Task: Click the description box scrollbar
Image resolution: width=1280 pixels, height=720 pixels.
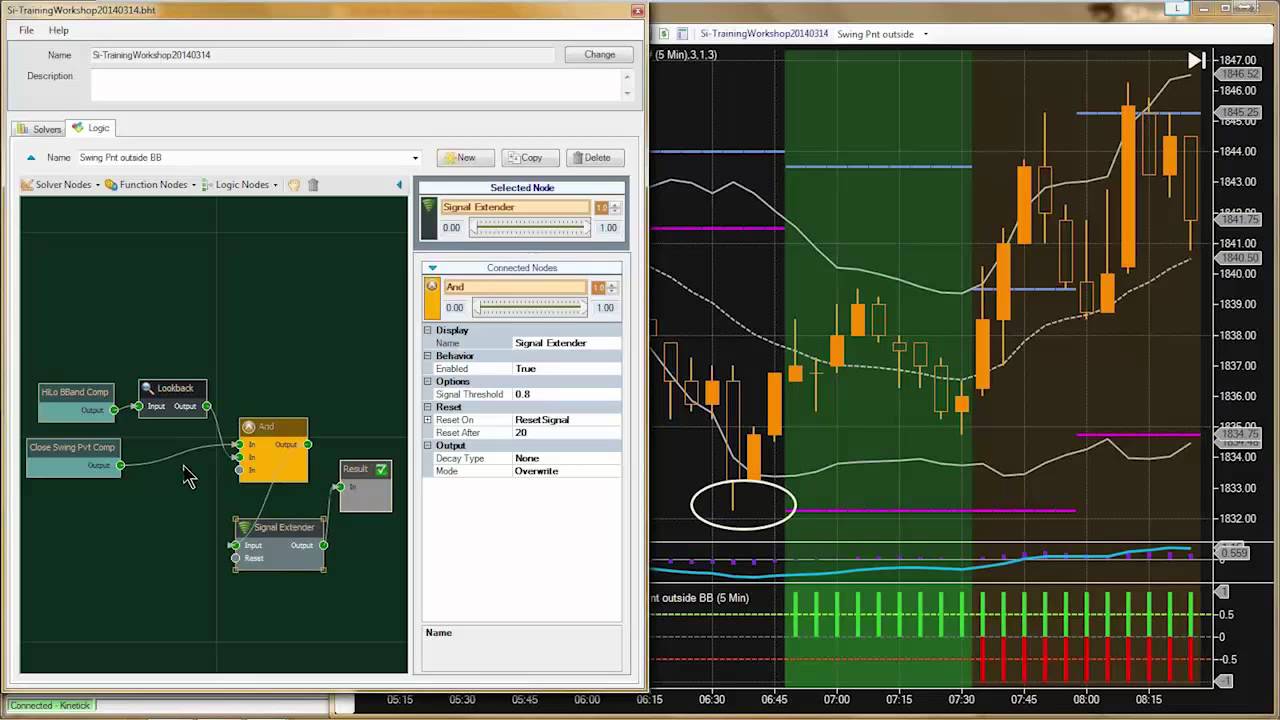Action: 627,84
